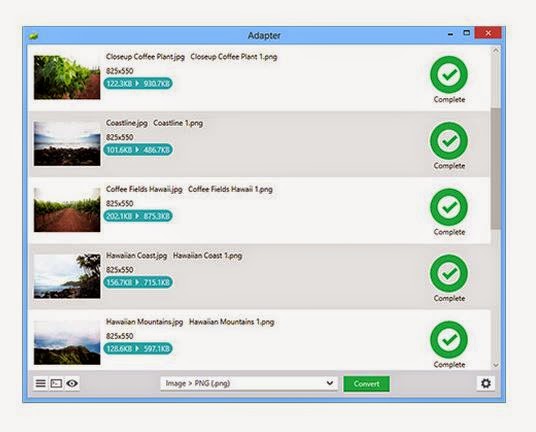The image size is (536, 432).
Task: Select the Hawaiian Mountains thumbnail
Action: (x=67, y=342)
